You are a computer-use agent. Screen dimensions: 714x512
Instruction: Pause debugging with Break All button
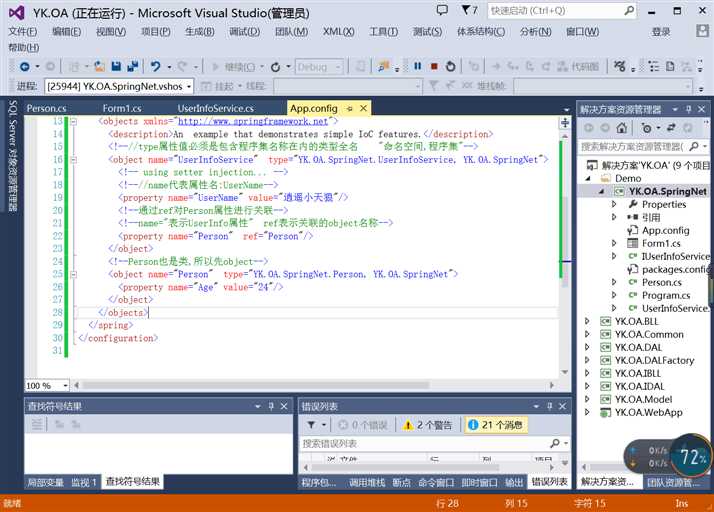[418, 67]
